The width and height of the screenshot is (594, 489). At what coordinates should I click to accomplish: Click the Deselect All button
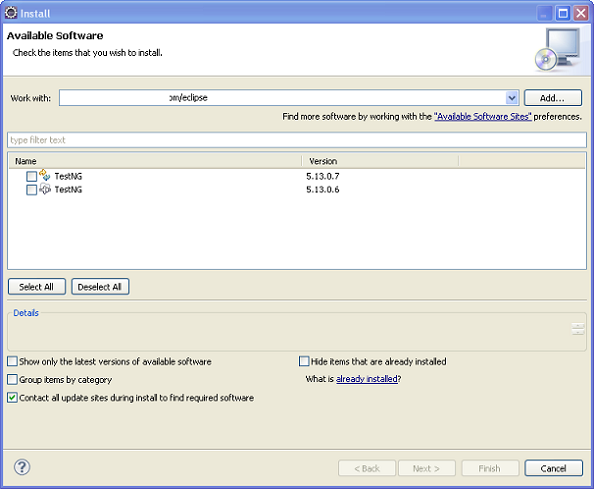point(100,287)
